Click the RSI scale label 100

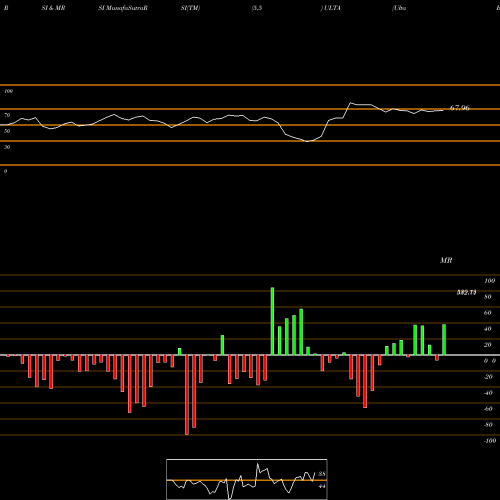pyautogui.click(x=8, y=91)
